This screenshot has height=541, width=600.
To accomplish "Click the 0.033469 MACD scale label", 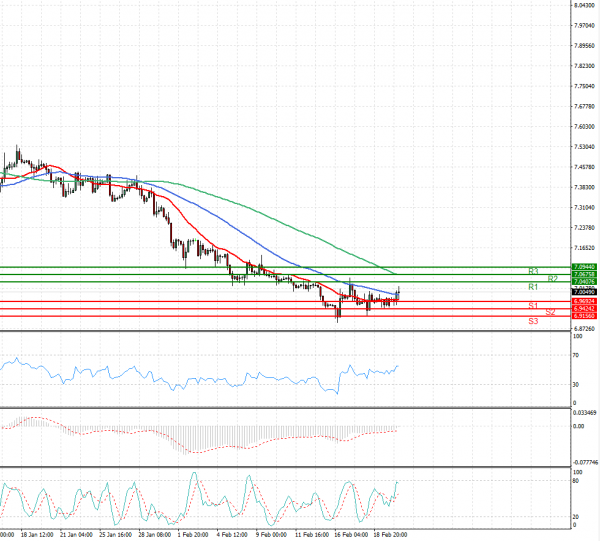I will coord(584,412).
